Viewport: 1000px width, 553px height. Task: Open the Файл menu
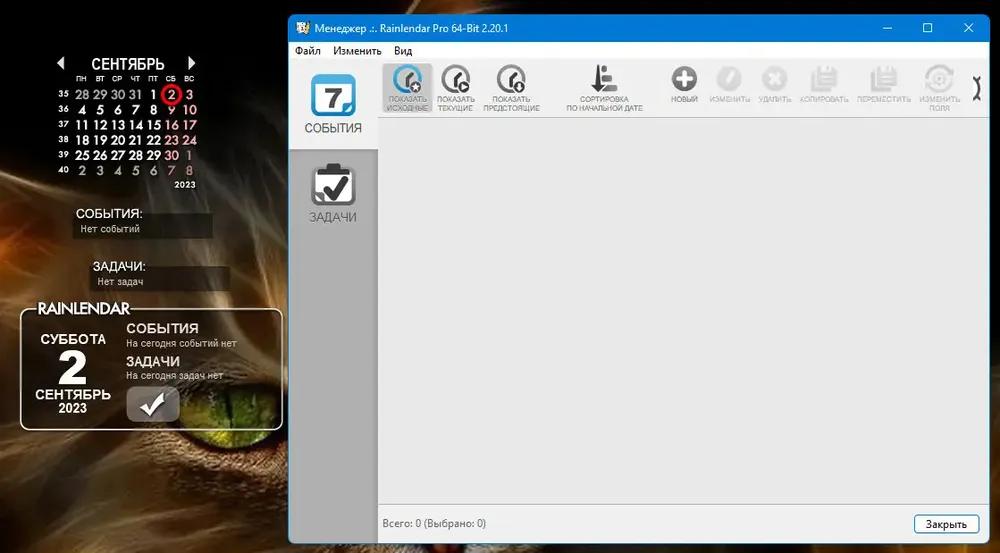pos(307,51)
